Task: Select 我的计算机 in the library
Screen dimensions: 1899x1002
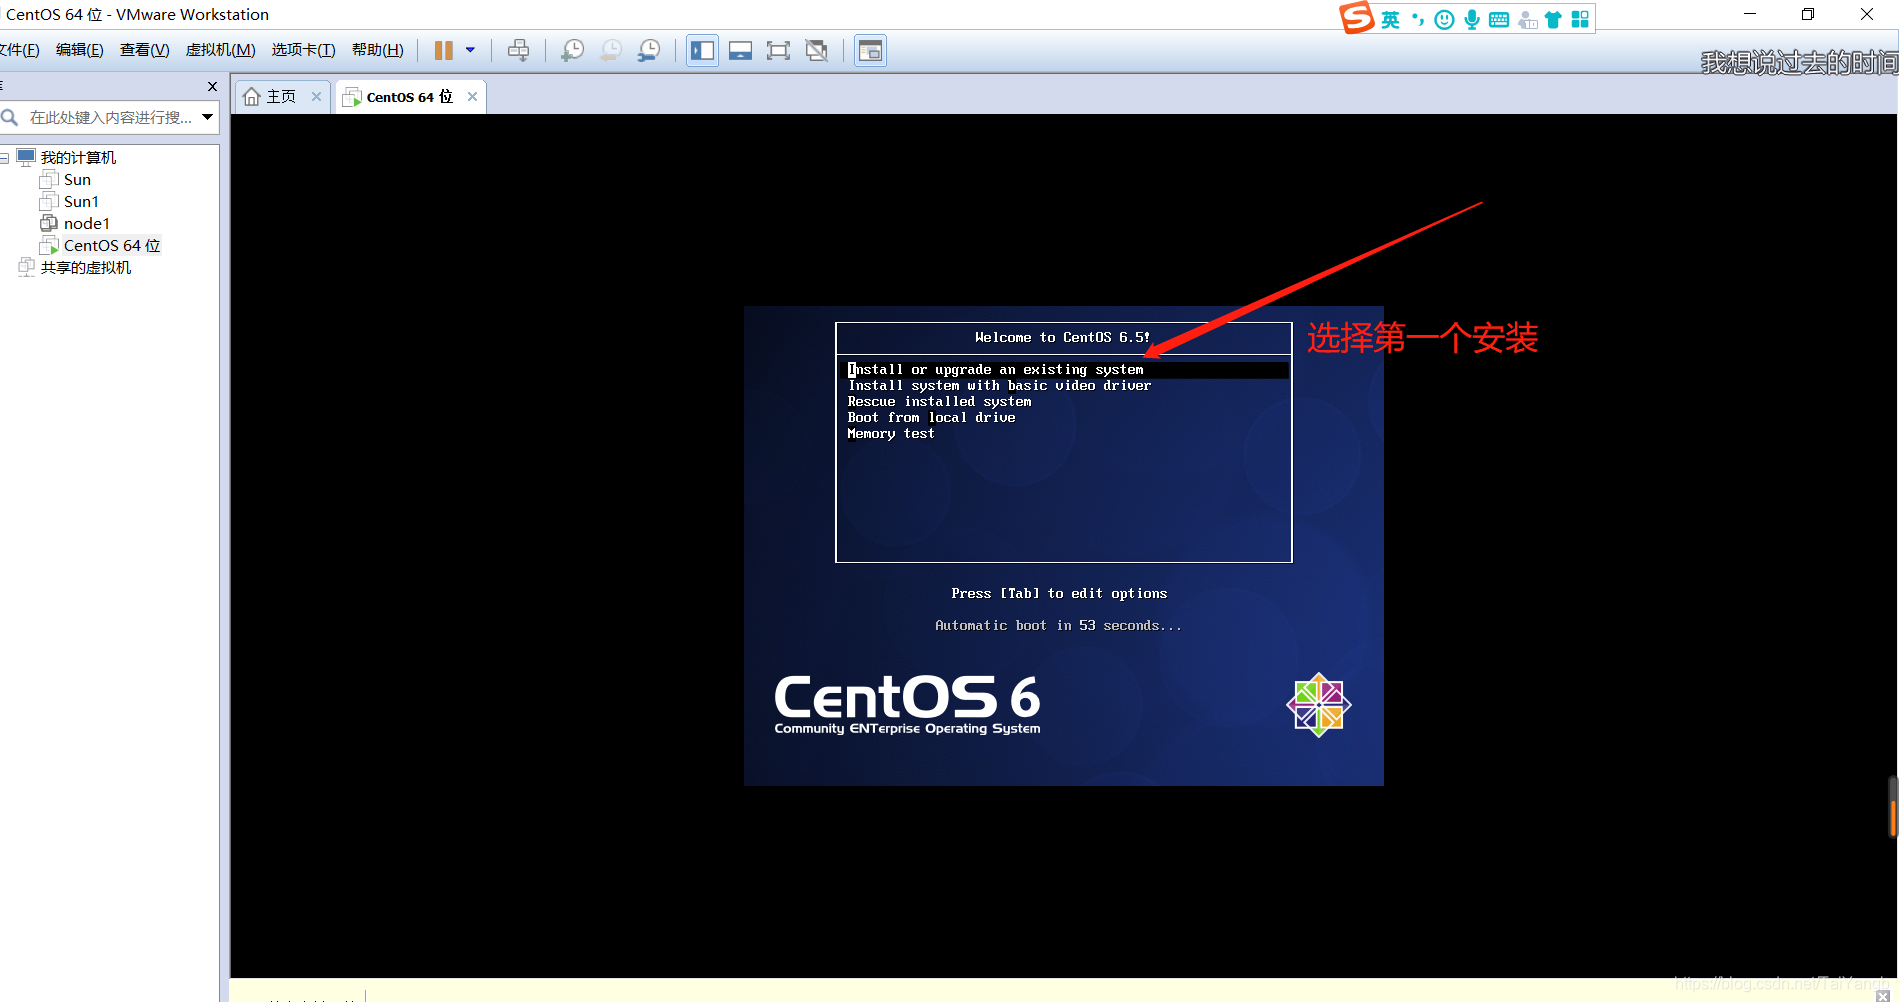Action: click(x=78, y=158)
